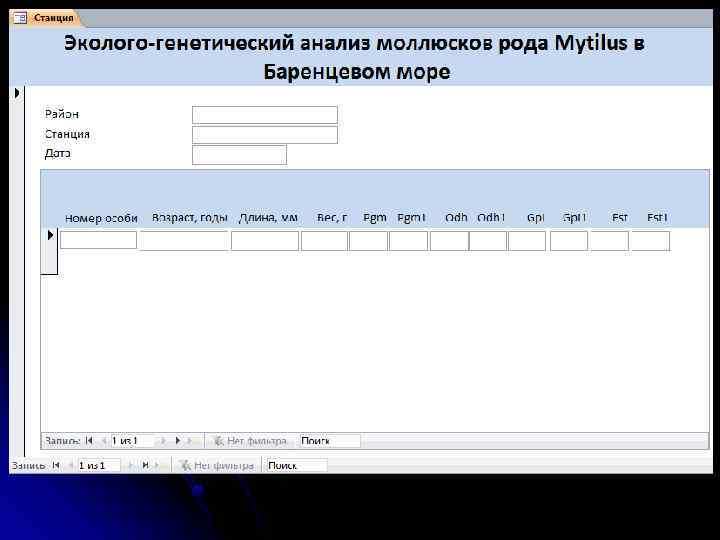Click the main form record number box 1 из 1
Viewport: 720px width, 540px height.
99,466
